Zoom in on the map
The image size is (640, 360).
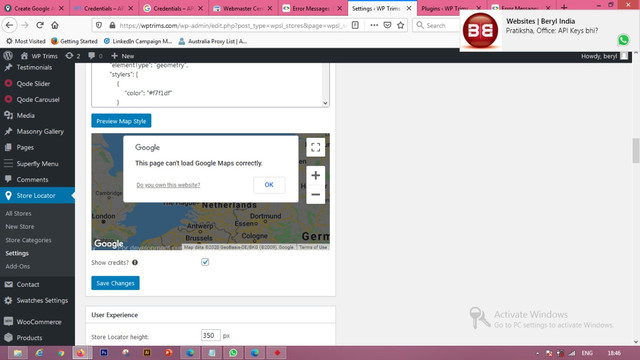[x=316, y=176]
